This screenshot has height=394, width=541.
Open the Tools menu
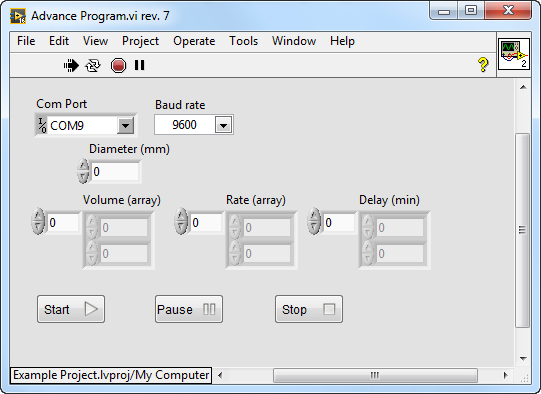pyautogui.click(x=244, y=41)
